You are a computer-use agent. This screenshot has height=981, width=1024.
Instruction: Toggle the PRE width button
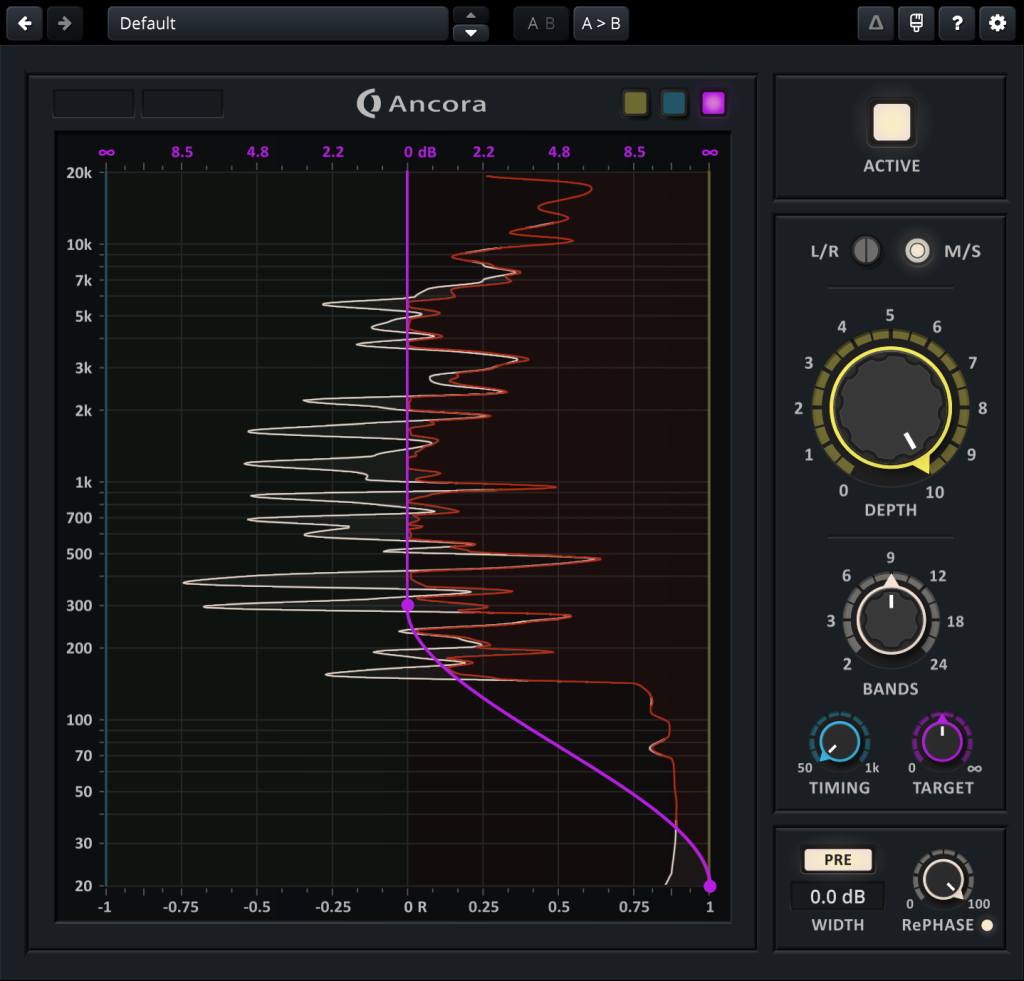click(837, 860)
